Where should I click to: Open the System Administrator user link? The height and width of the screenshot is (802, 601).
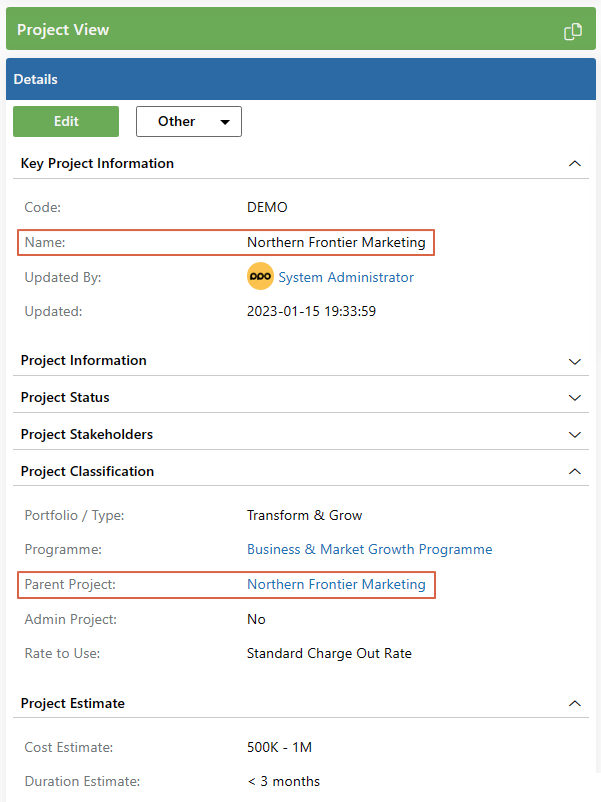(347, 277)
